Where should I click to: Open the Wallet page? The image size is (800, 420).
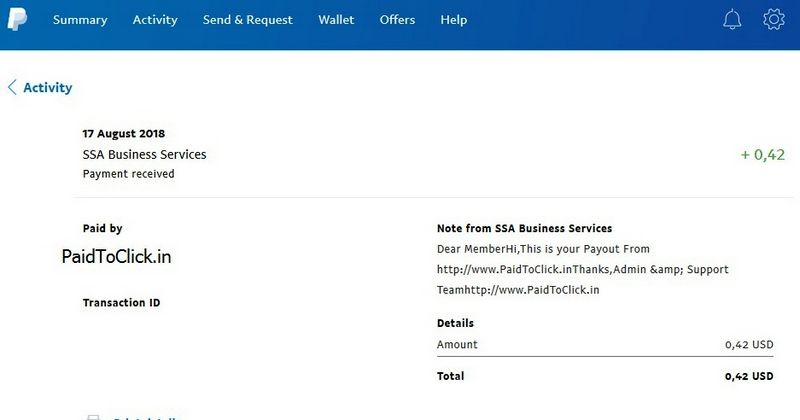(336, 20)
